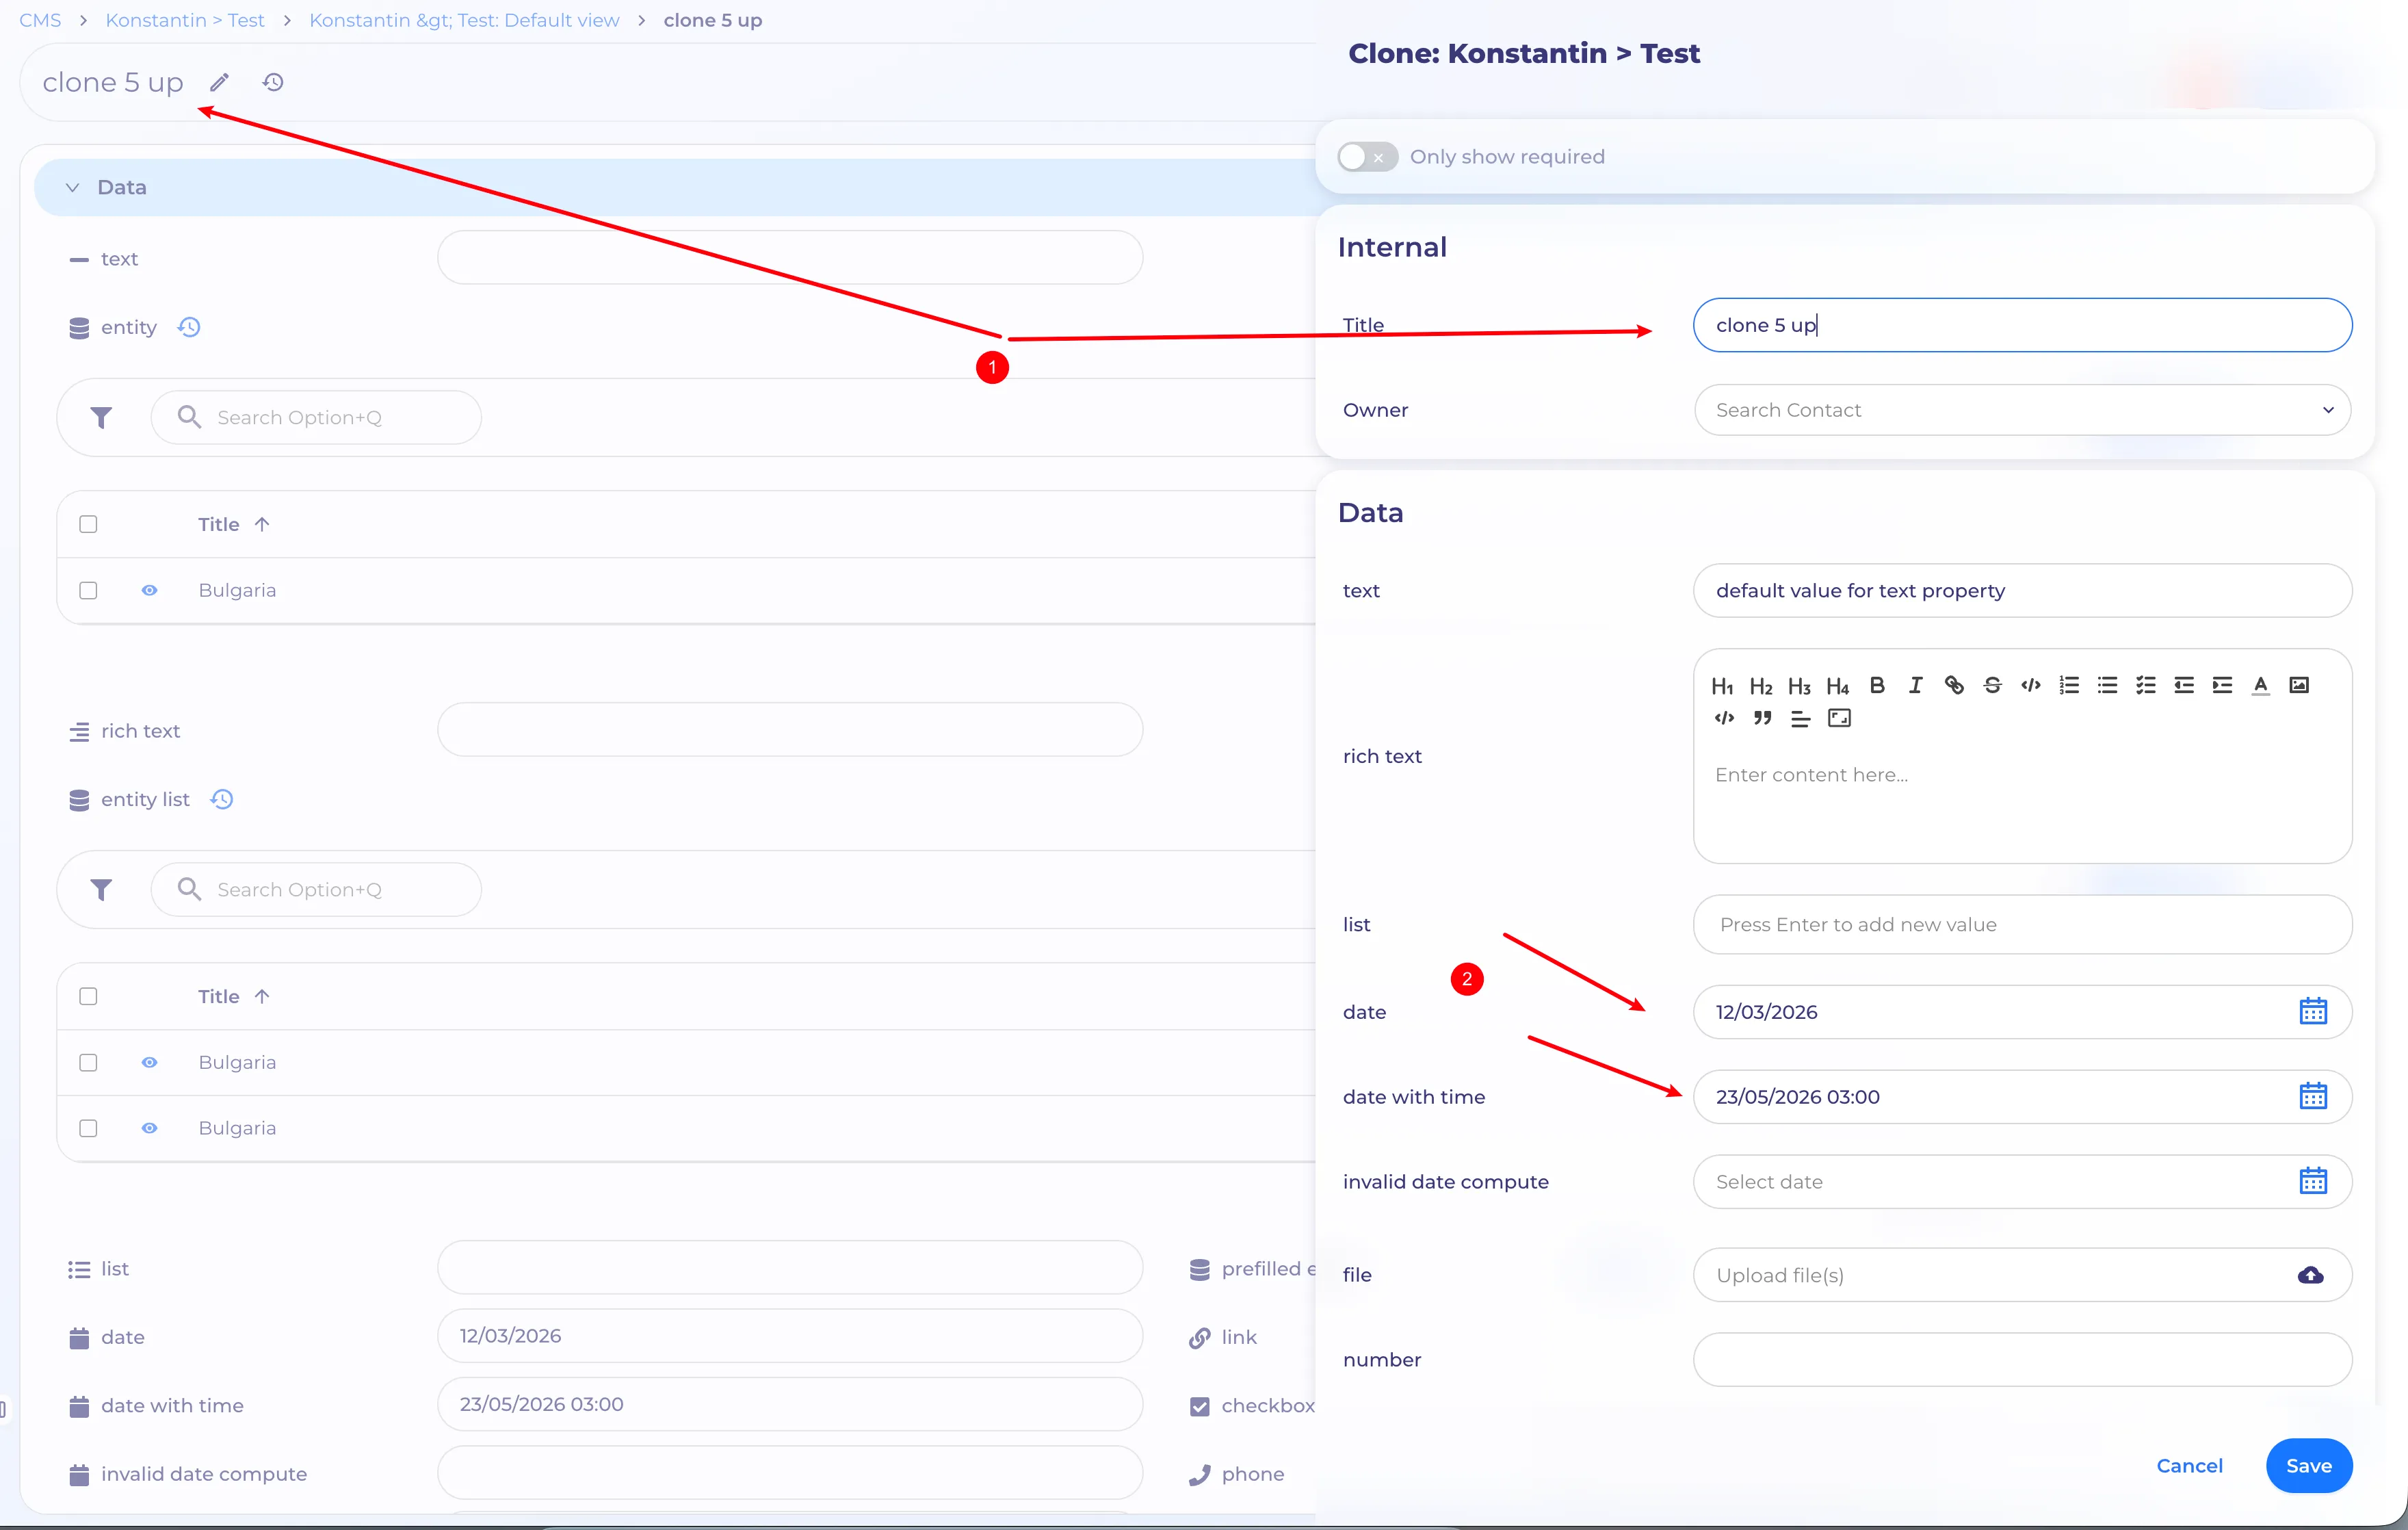Image resolution: width=2408 pixels, height=1530 pixels.
Task: Select all rows in the entity table header
Action: 88,524
